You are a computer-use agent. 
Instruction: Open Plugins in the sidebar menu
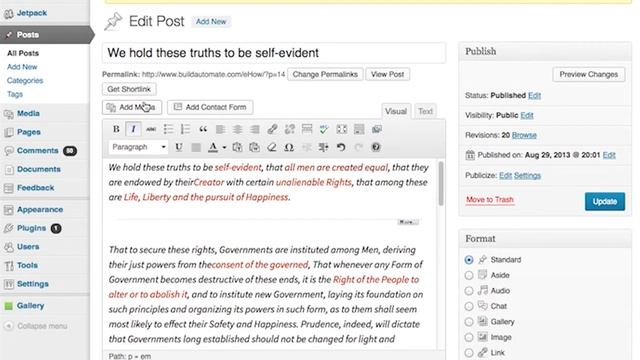pos(31,228)
